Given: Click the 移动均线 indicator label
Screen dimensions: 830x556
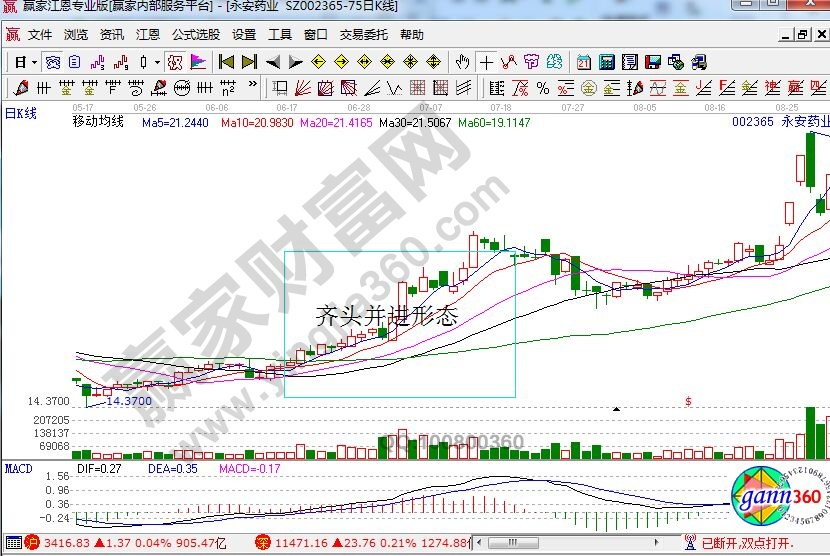Looking at the screenshot, I should pyautogui.click(x=98, y=123).
